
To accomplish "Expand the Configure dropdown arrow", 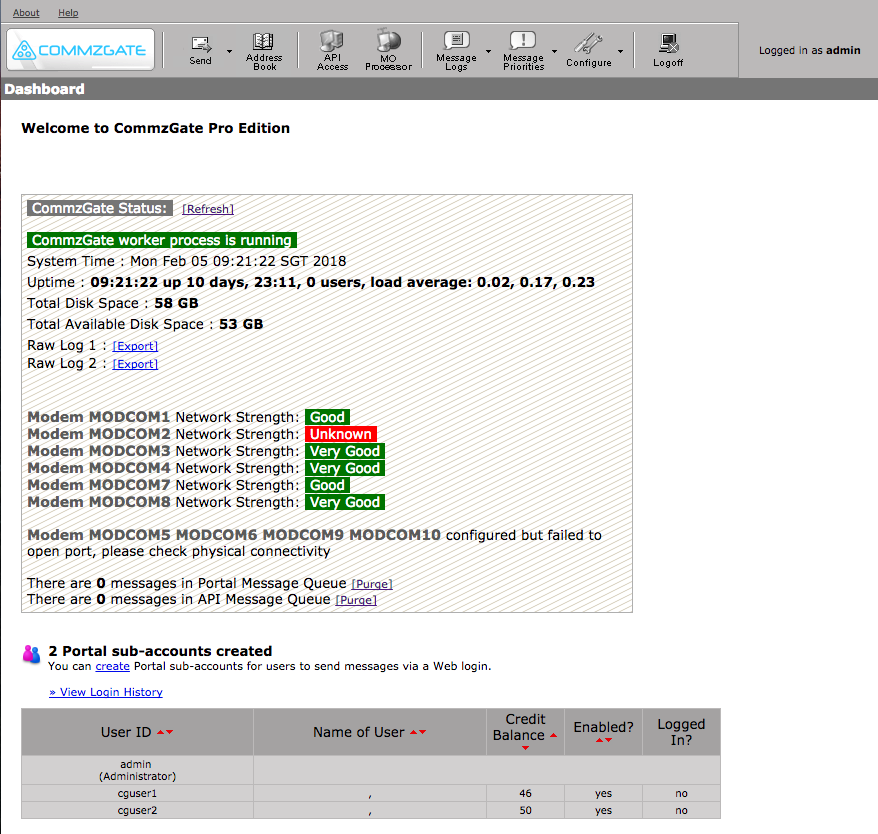I will click(620, 51).
